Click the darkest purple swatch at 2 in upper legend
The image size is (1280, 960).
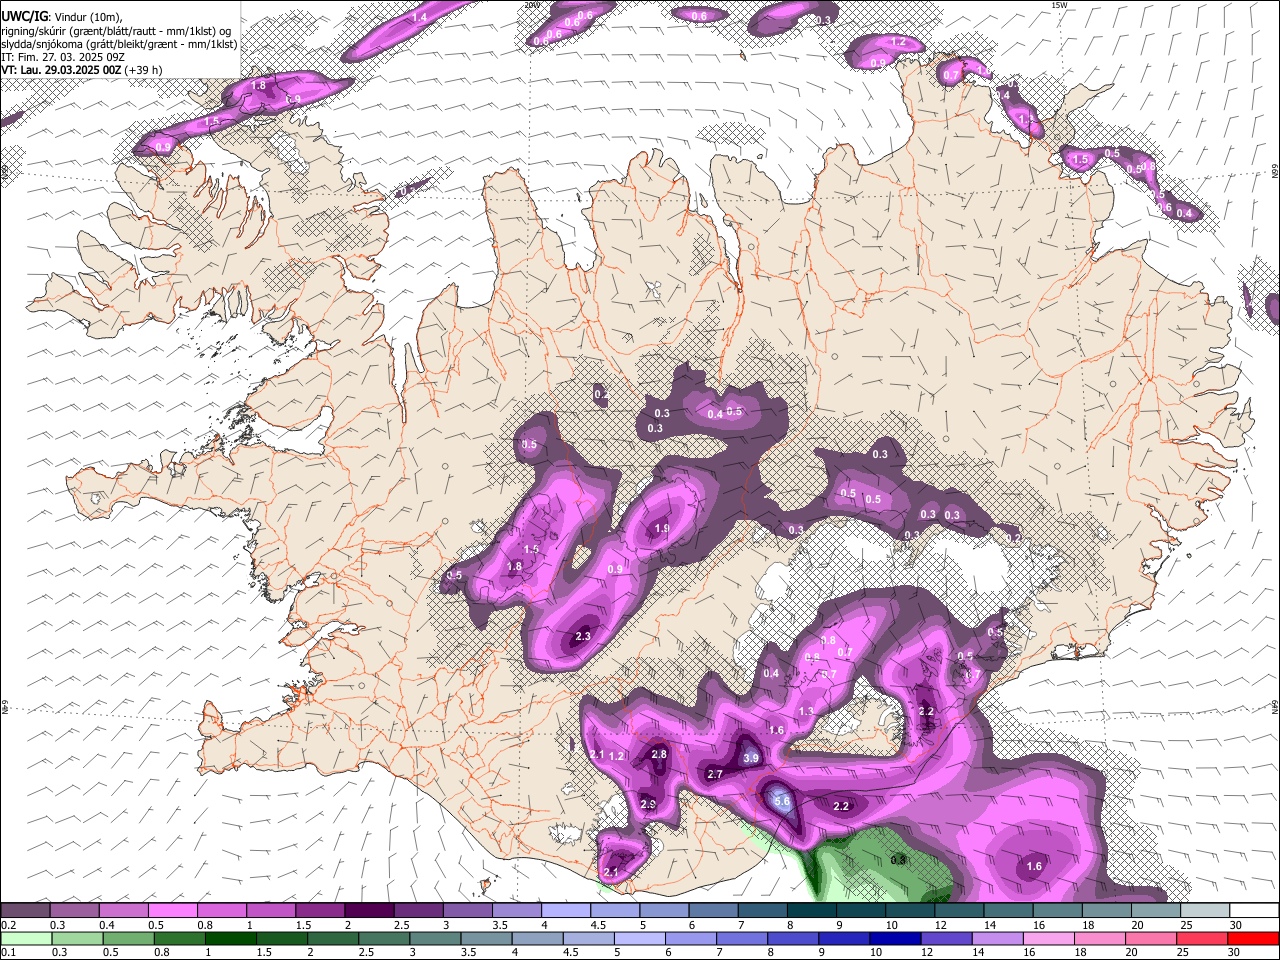pos(369,911)
